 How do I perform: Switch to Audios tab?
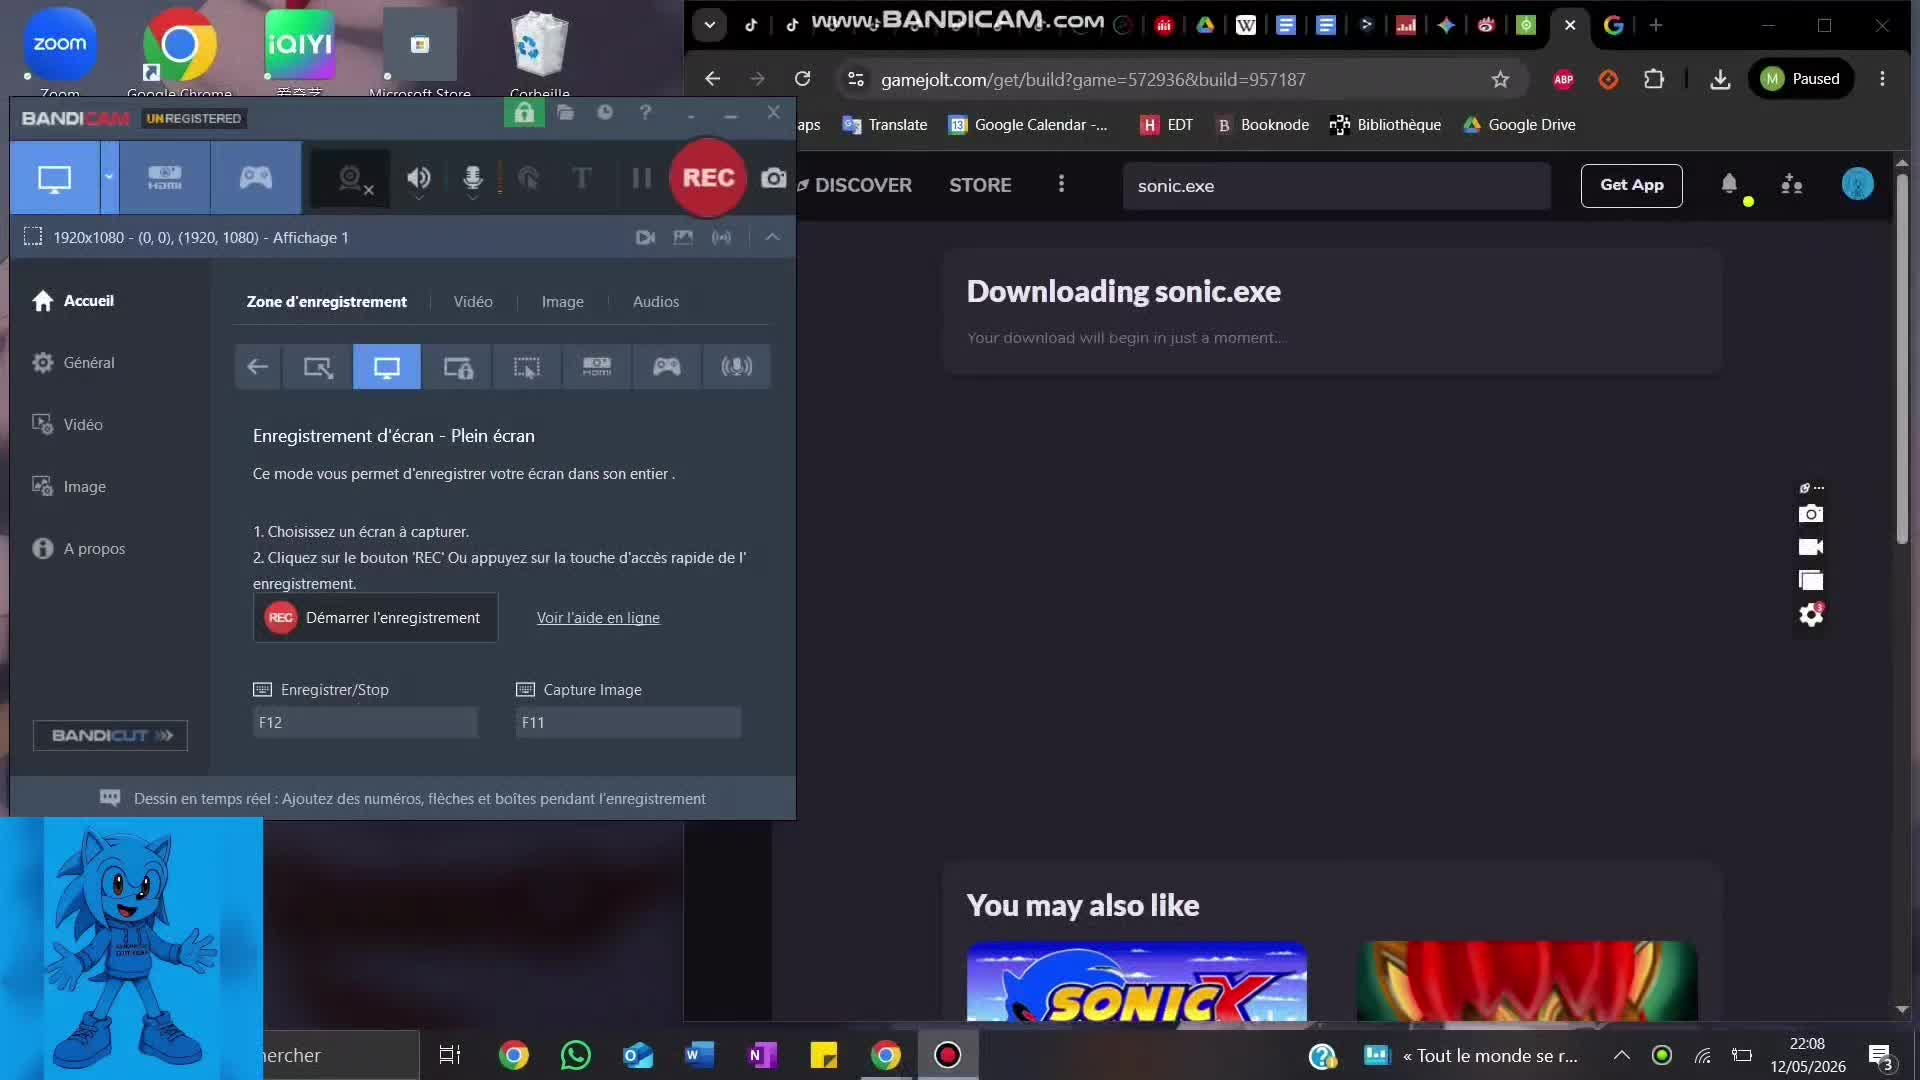point(656,302)
